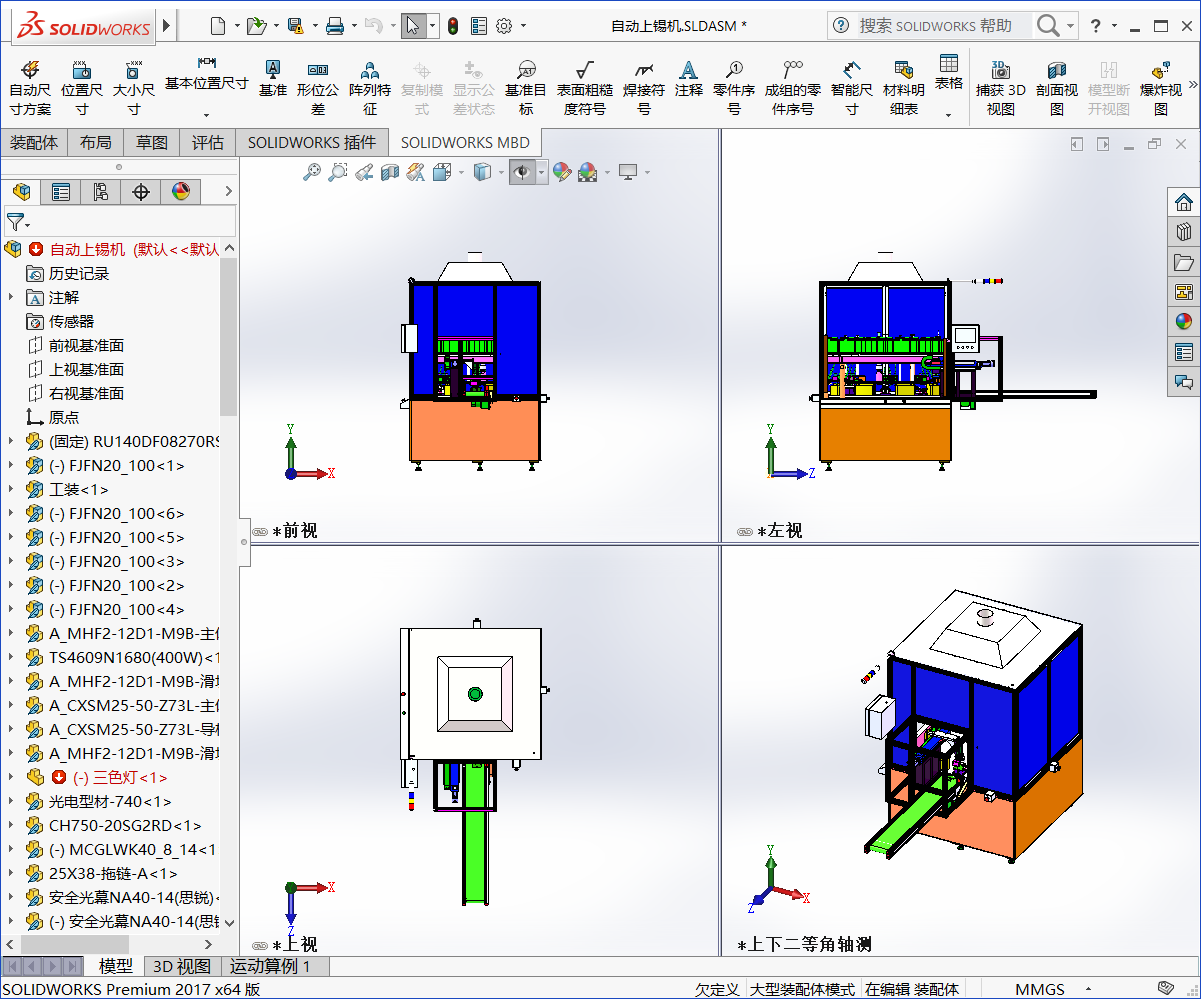Select the Note (注释) tool

point(689,78)
